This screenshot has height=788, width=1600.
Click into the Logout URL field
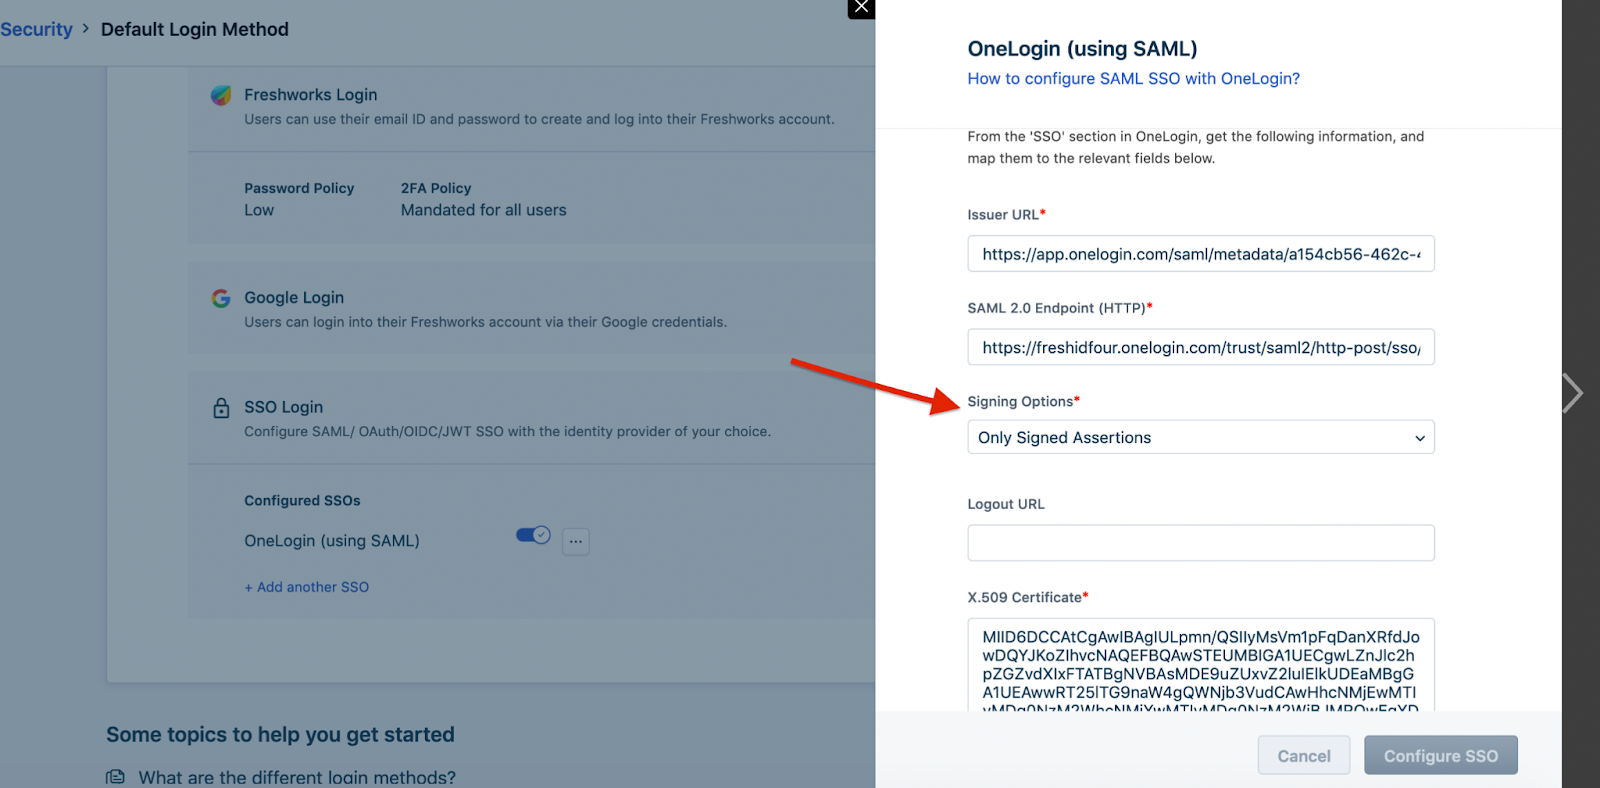[1201, 543]
